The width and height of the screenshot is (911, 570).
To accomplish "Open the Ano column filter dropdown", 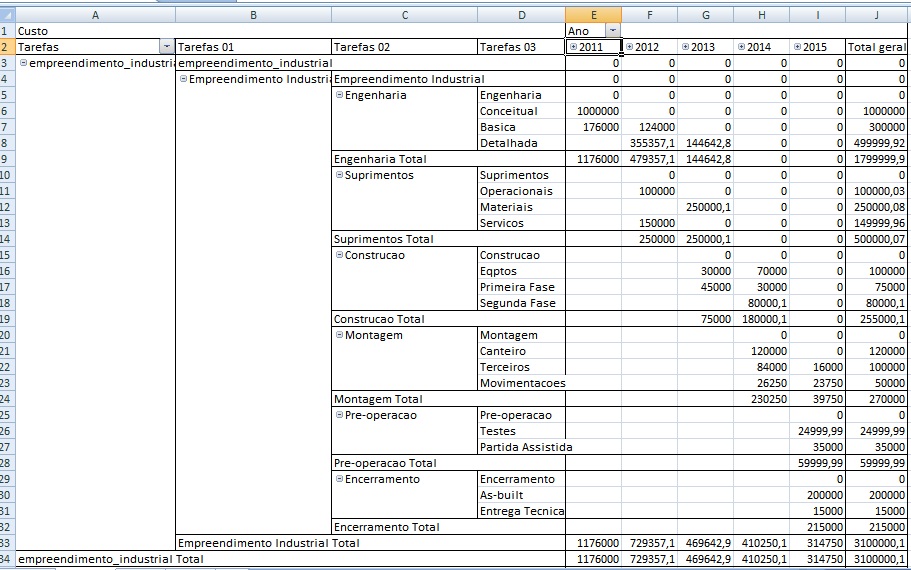I will 613,31.
